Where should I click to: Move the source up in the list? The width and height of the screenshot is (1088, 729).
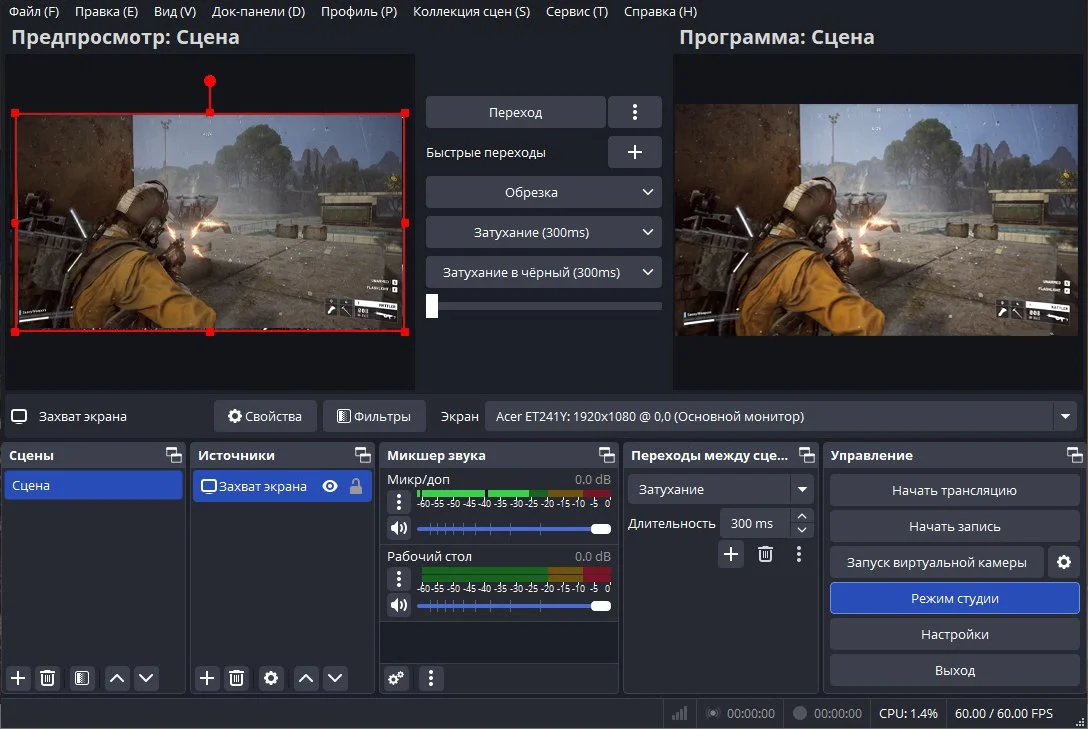coord(306,678)
